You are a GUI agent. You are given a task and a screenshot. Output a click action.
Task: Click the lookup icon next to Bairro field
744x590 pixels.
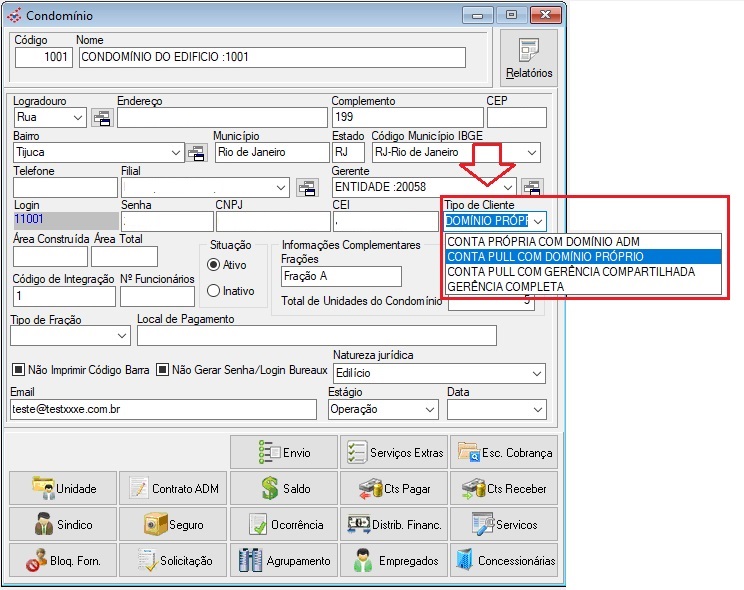[196, 153]
